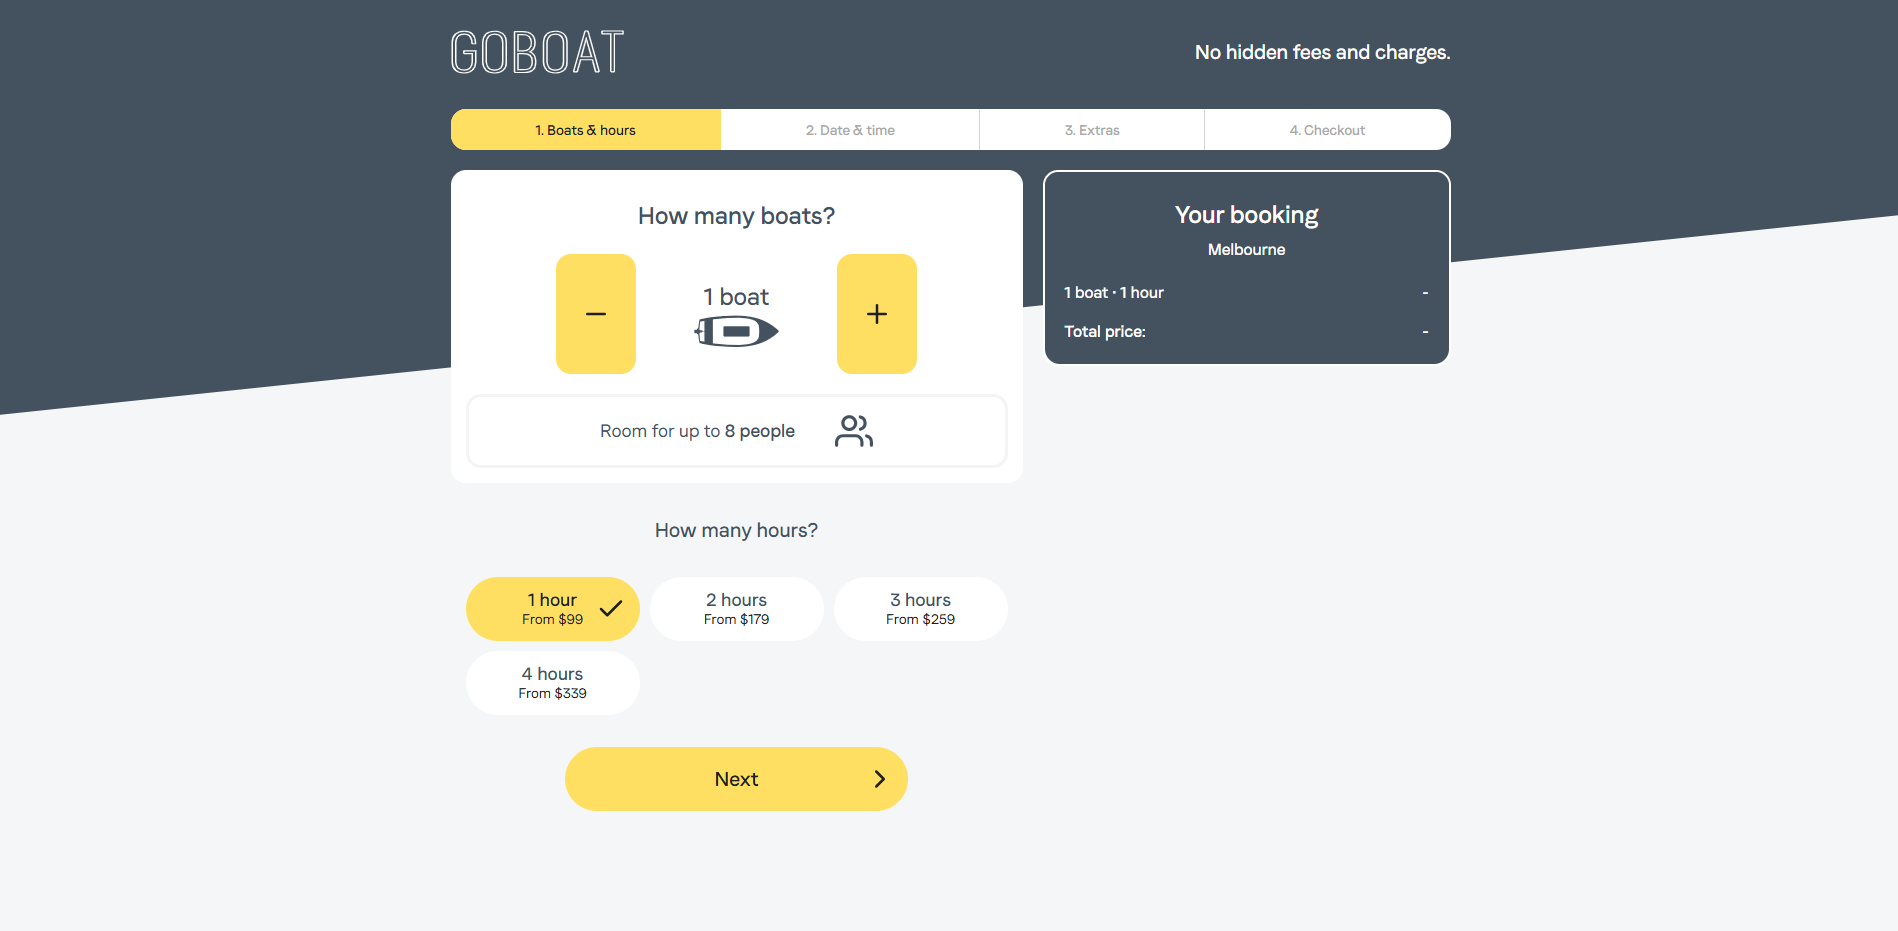Decrease the number of boats with minus button
Screen dimensions: 1898x931
point(596,314)
